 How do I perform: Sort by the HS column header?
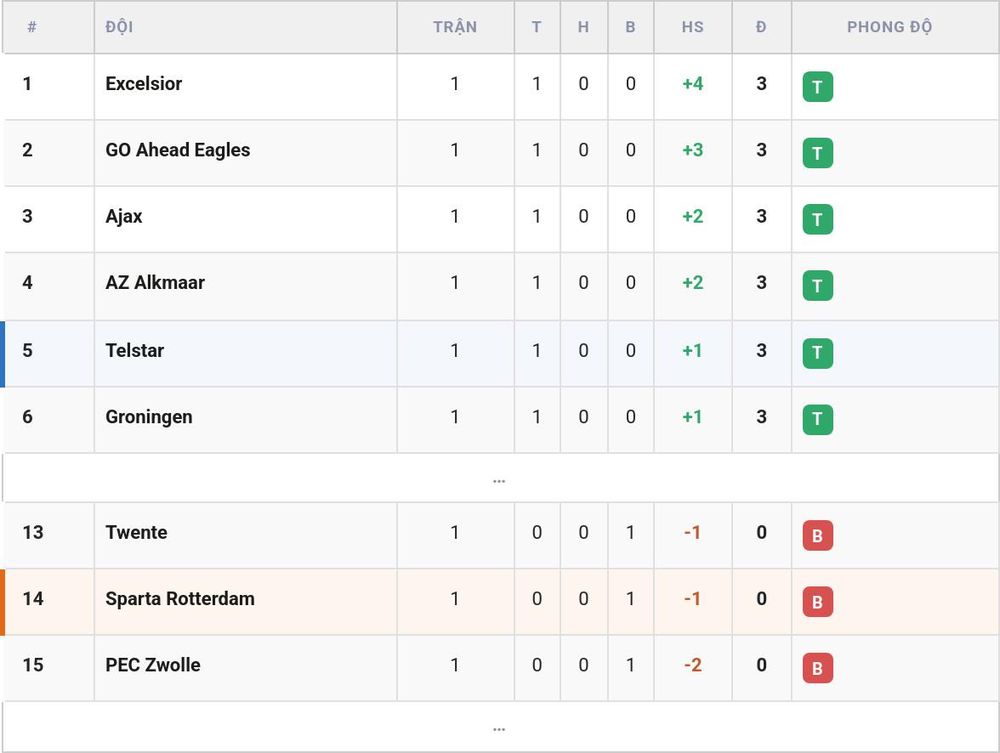(x=693, y=27)
